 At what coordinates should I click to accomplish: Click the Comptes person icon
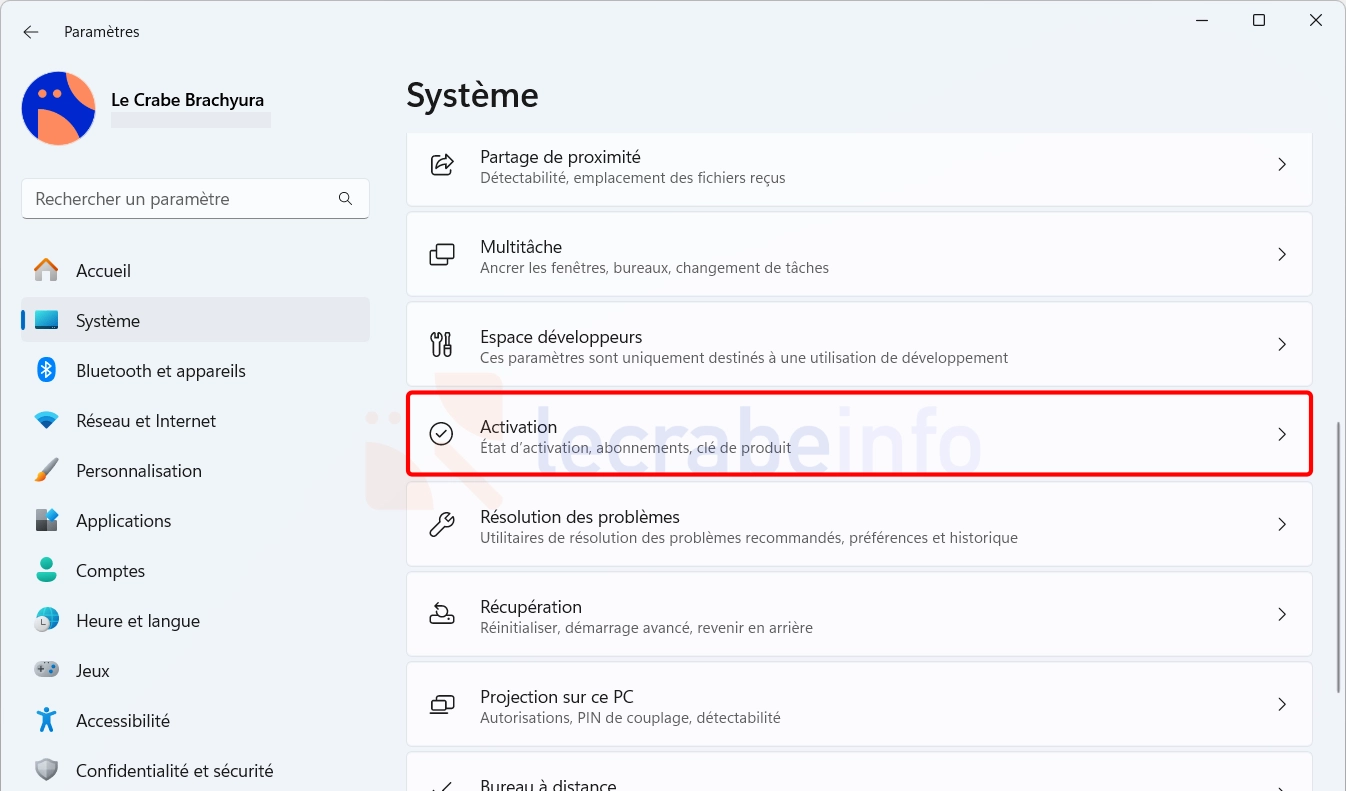click(46, 571)
